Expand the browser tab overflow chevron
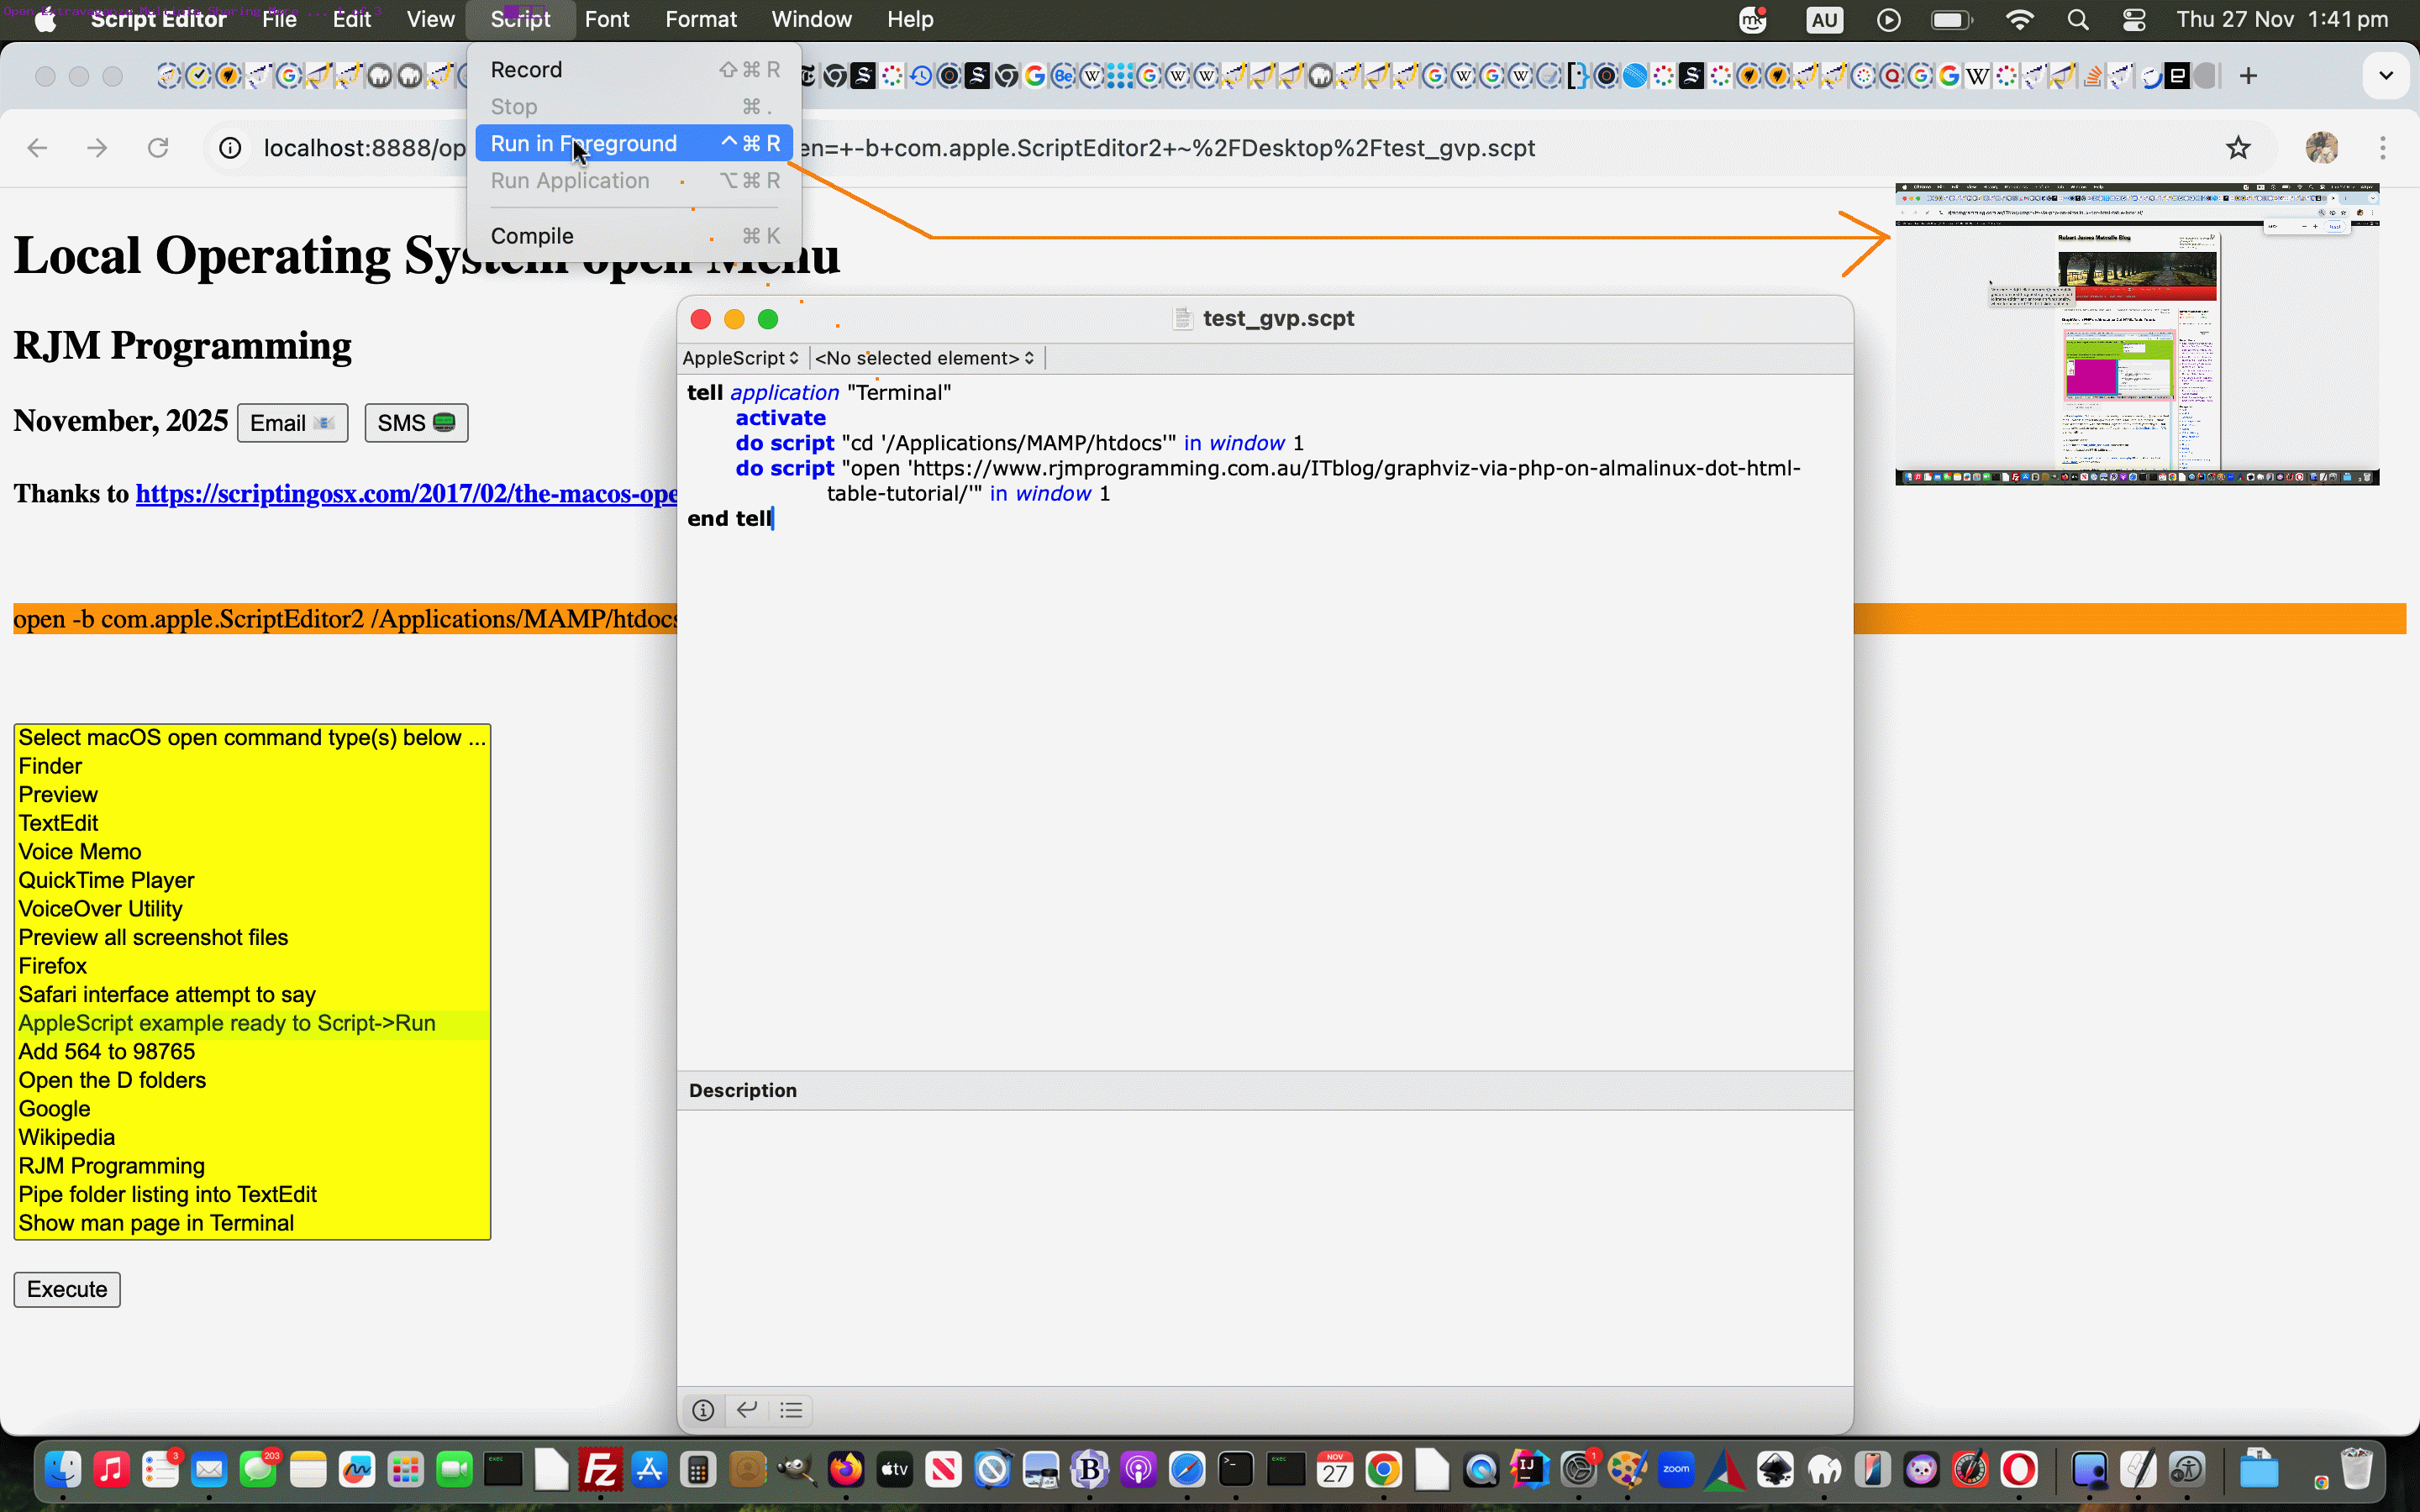Image resolution: width=2420 pixels, height=1512 pixels. pyautogui.click(x=2386, y=74)
